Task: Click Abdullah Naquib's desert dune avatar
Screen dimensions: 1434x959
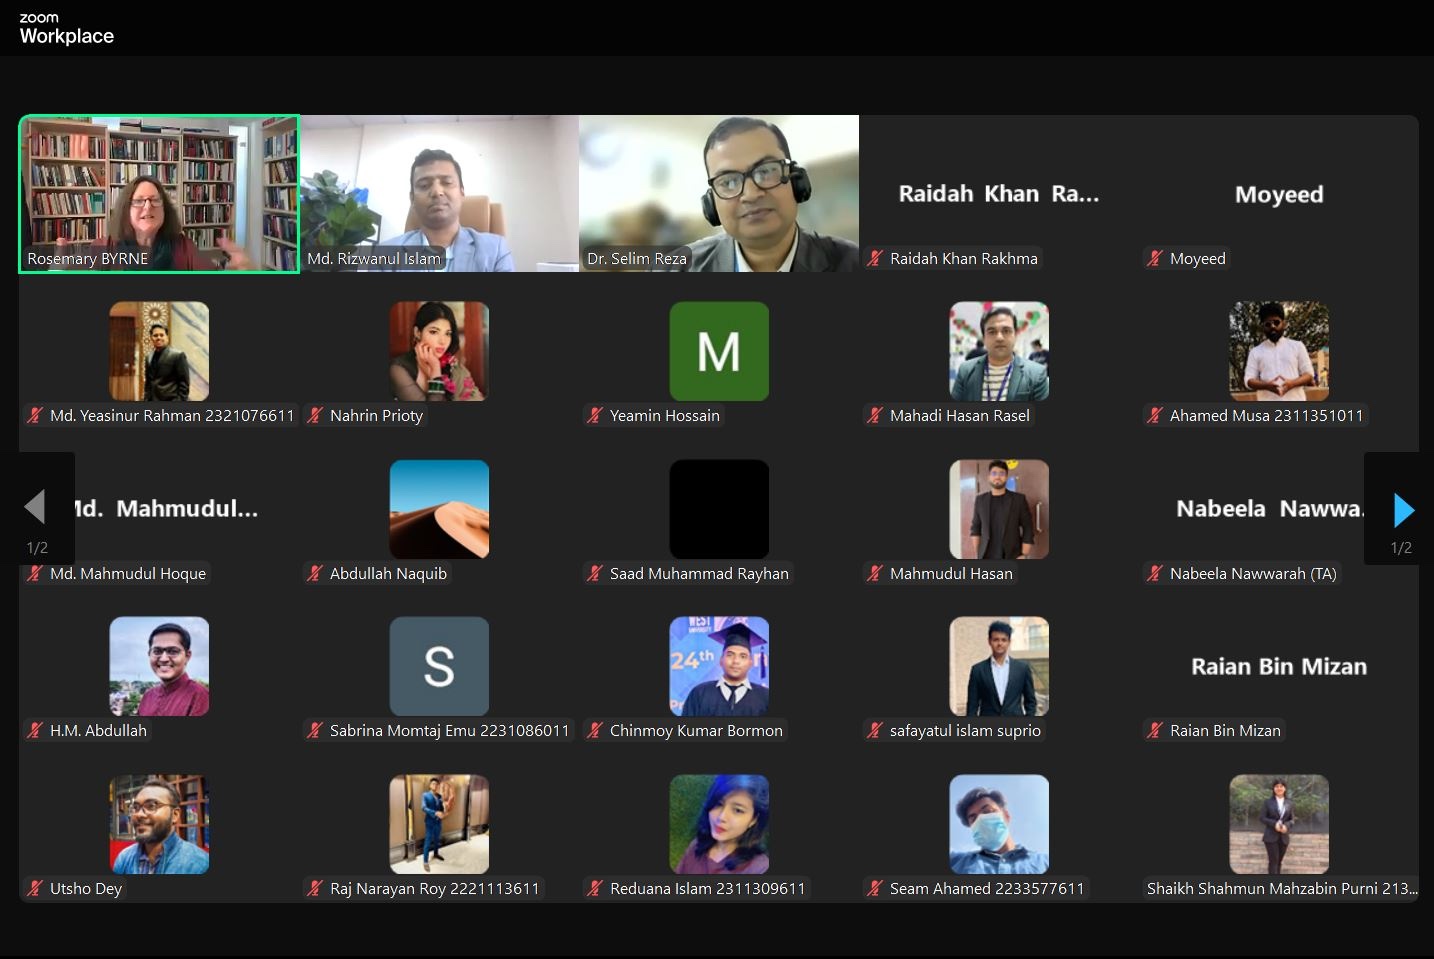Action: point(439,509)
